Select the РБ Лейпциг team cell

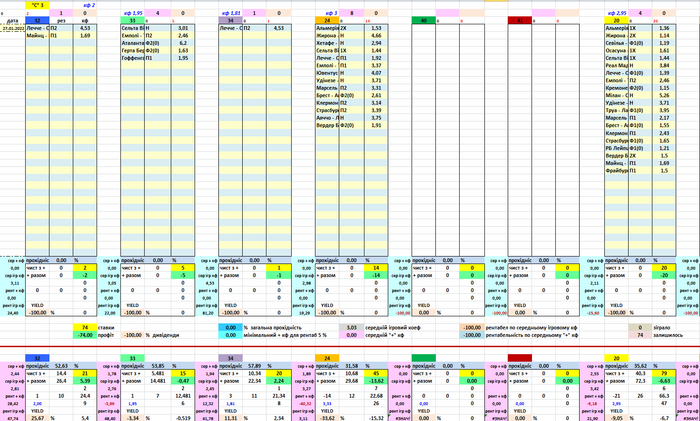tap(617, 148)
